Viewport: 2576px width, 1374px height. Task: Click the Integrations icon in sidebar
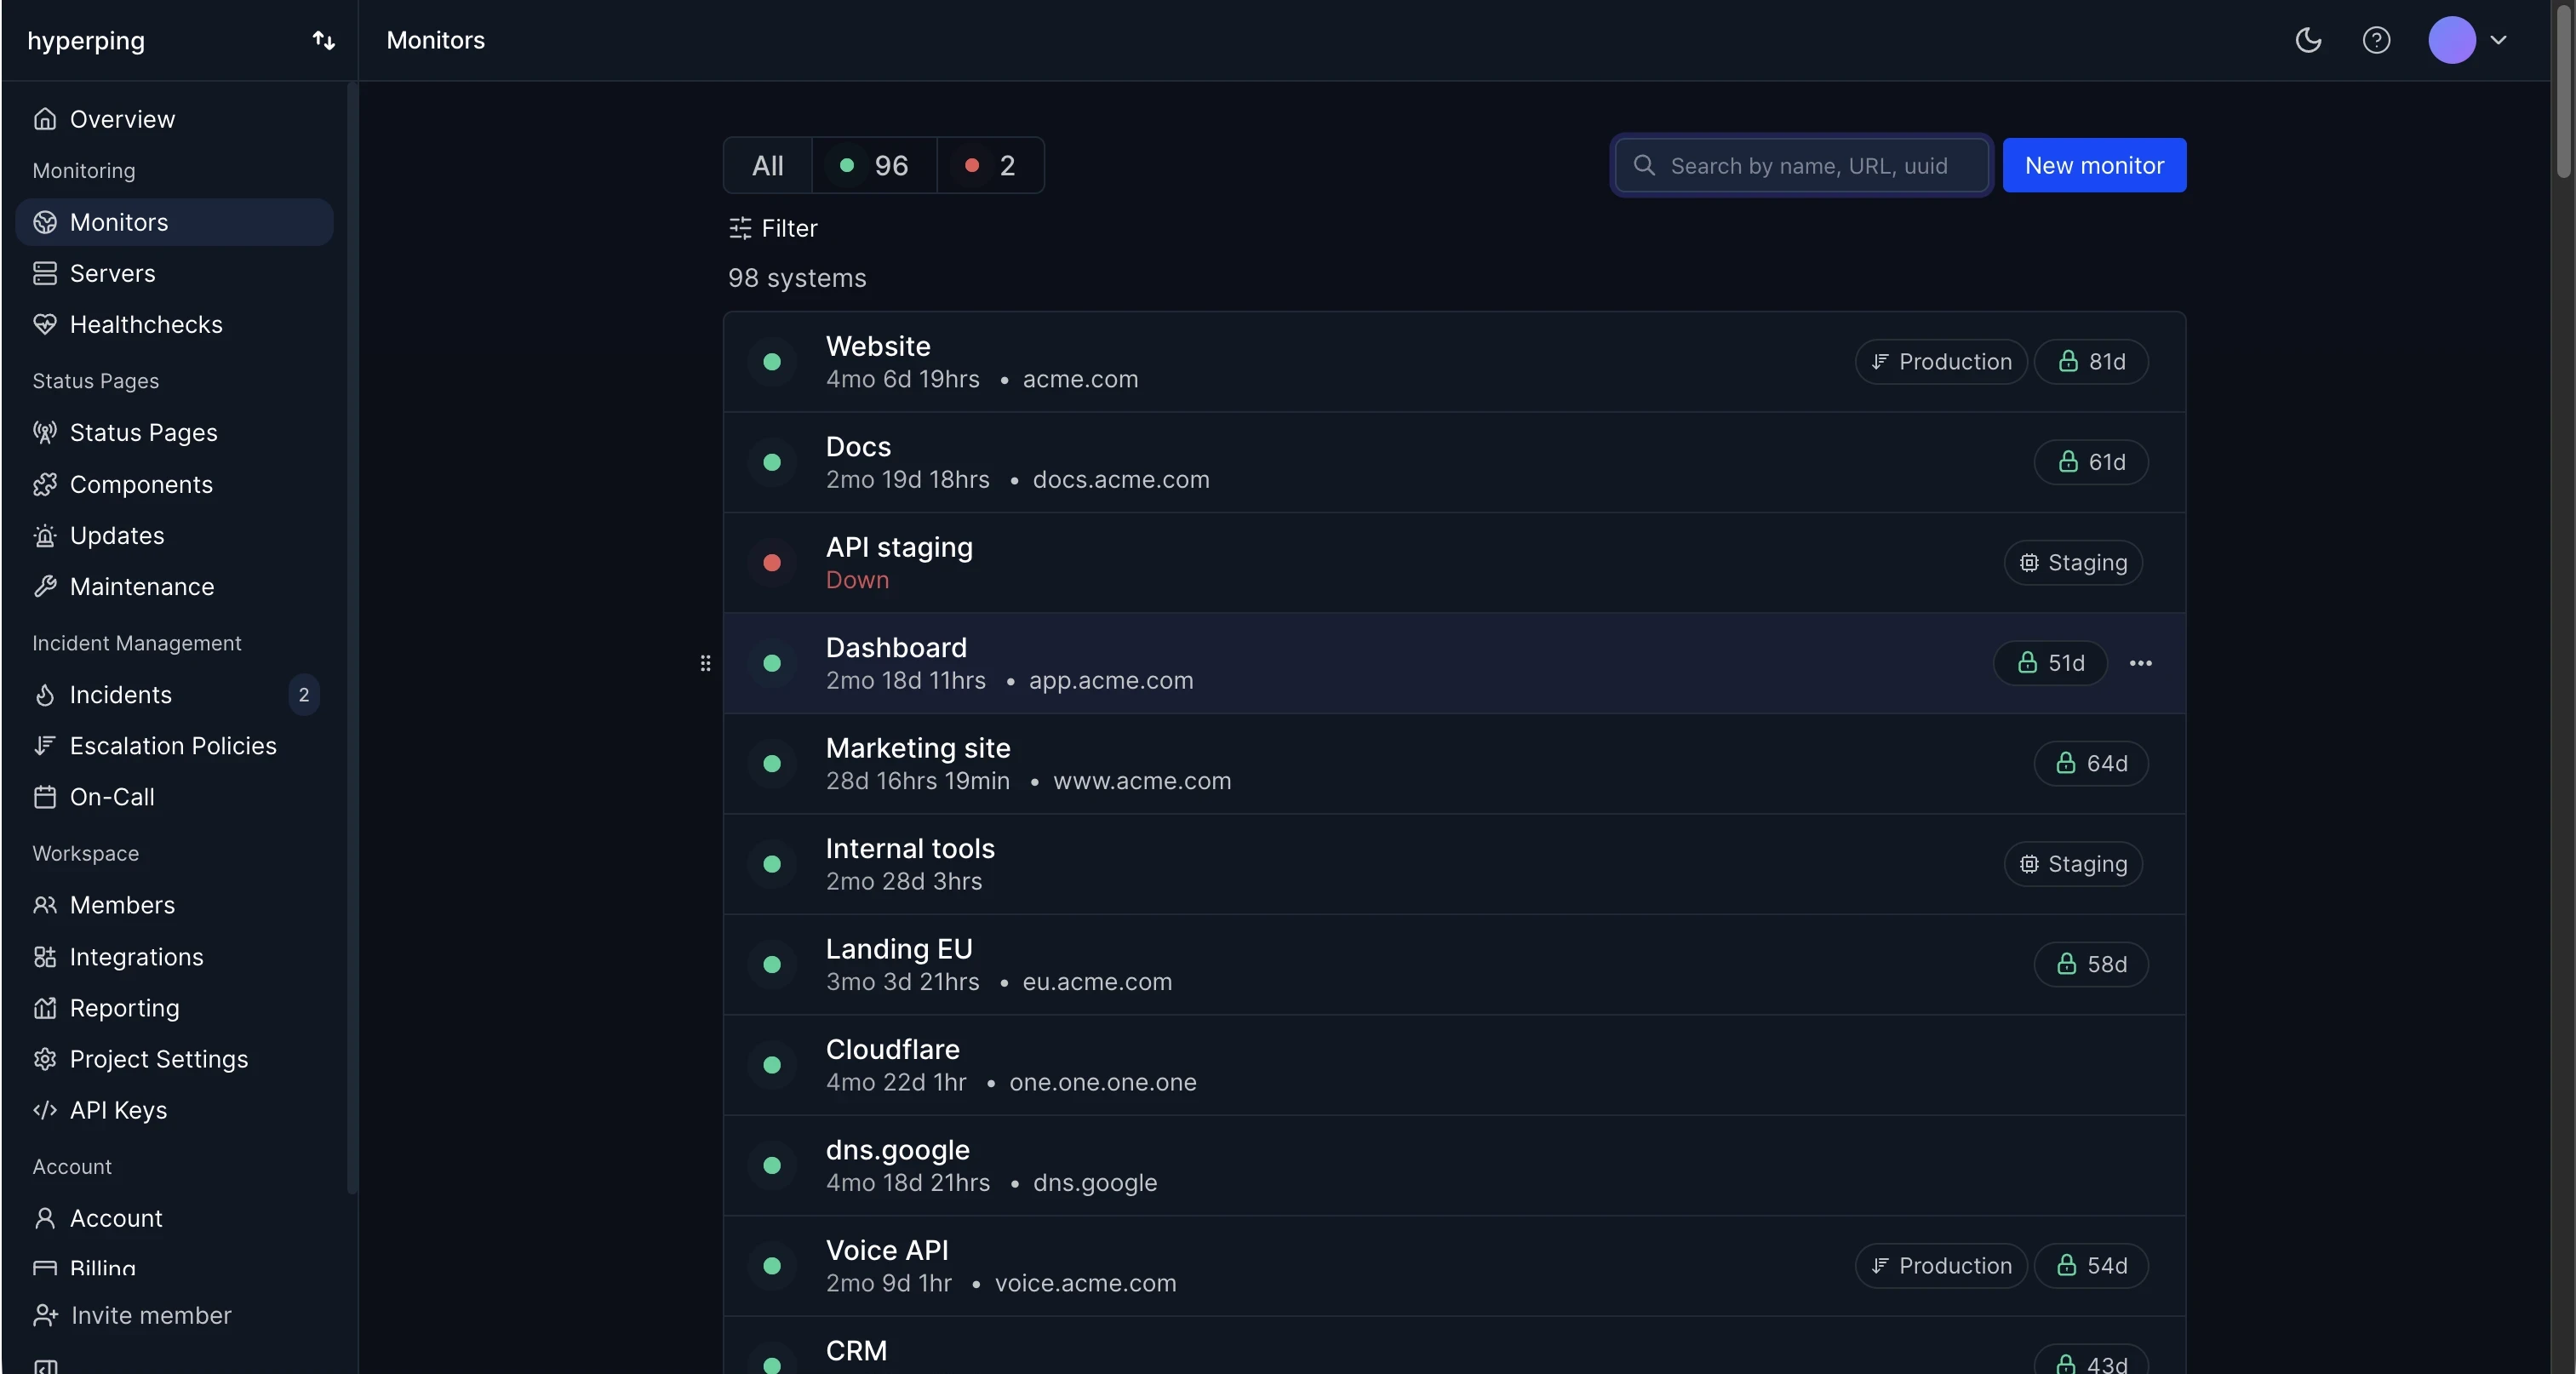[x=45, y=957]
